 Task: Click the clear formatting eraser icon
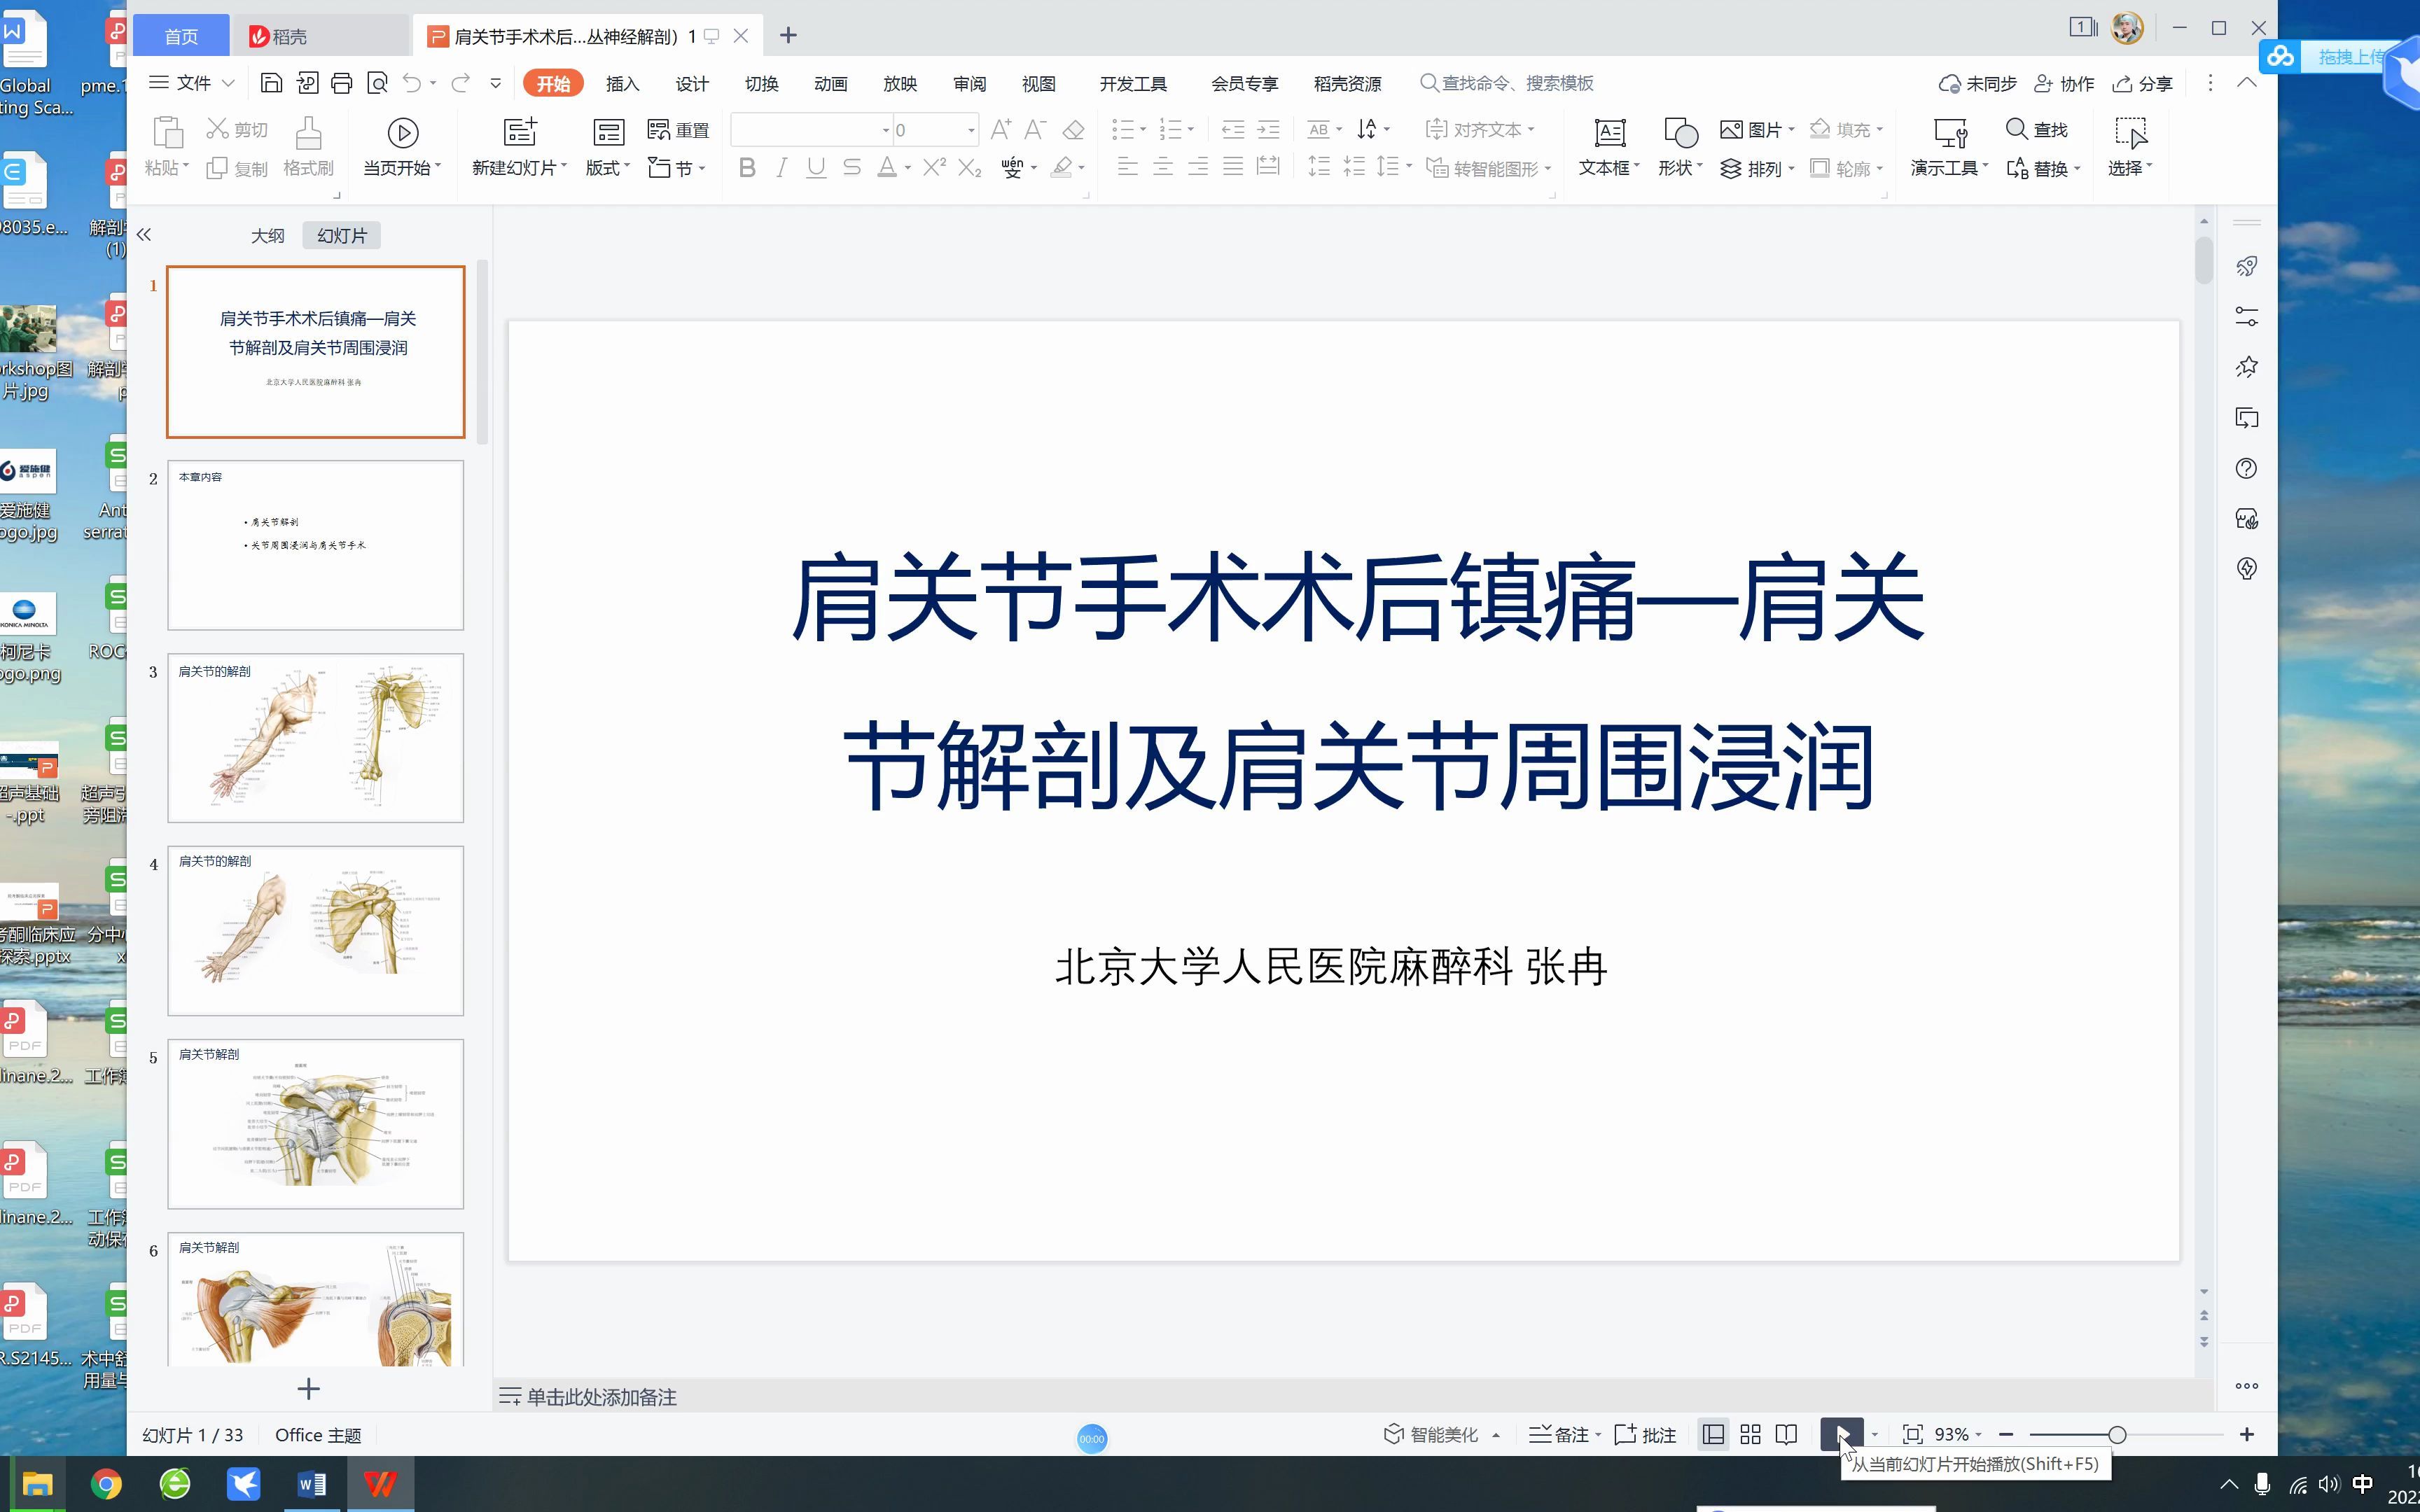click(x=1073, y=130)
